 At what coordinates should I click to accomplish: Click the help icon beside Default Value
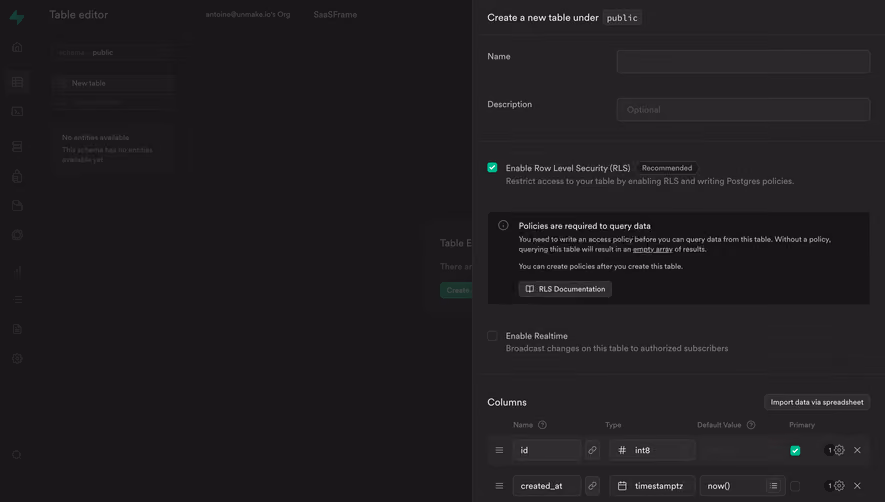(751, 425)
